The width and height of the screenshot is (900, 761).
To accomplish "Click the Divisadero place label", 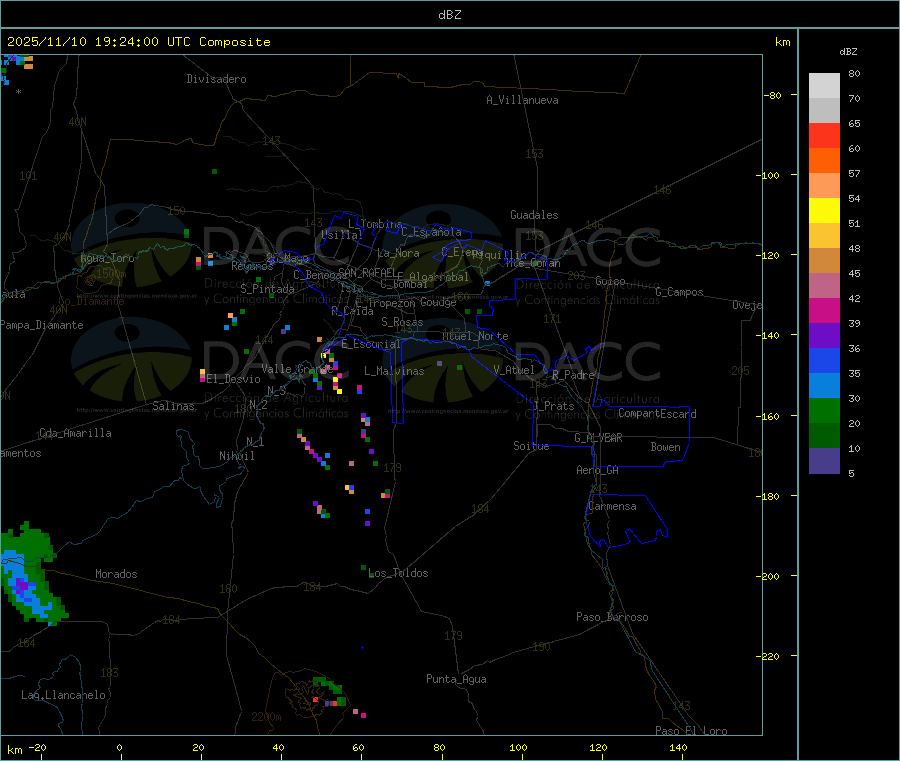I will [x=216, y=79].
